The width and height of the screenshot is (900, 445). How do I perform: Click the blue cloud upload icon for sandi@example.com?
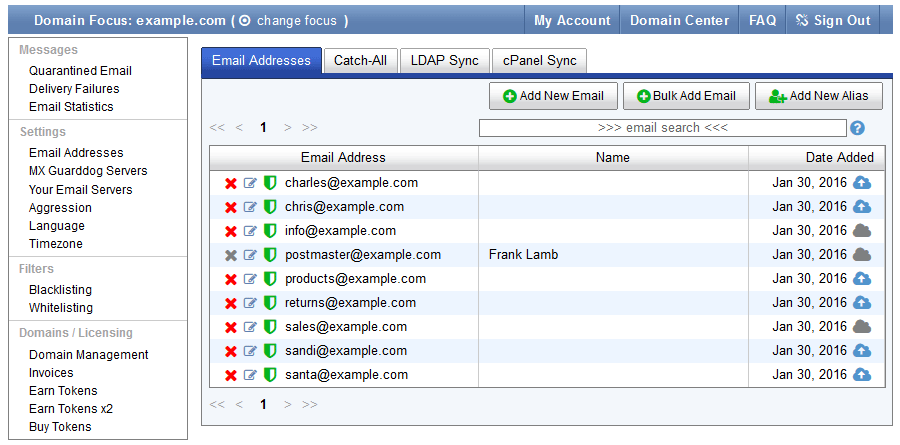(861, 351)
